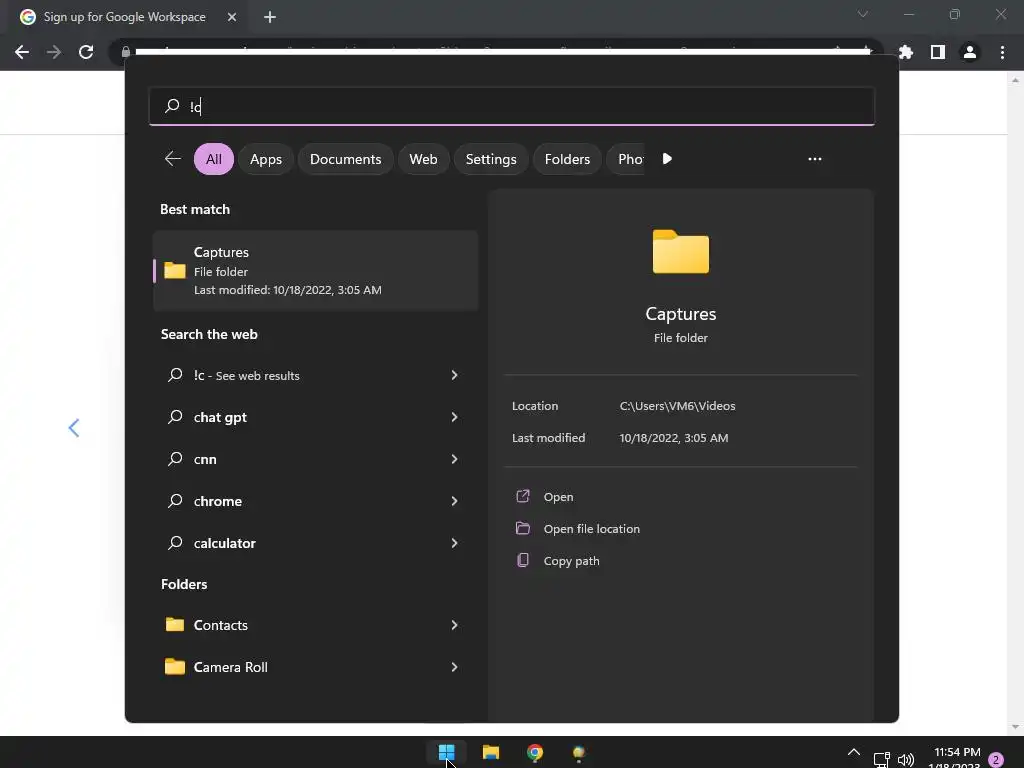The height and width of the screenshot is (768, 1024).
Task: Select the 'calculator' web suggestion
Action: 225,543
